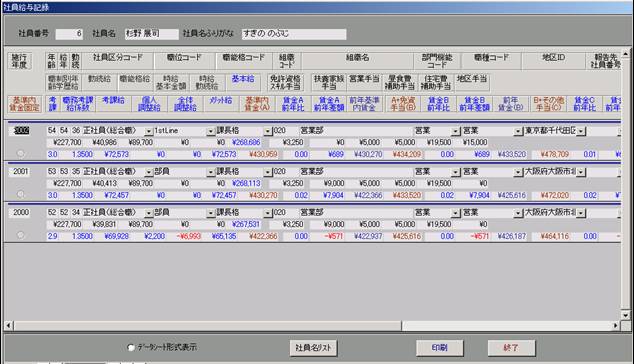Open 部員 職位 dropdown in the 2001 row
Image resolution: width=634 pixels, height=364 pixels.
211,172
